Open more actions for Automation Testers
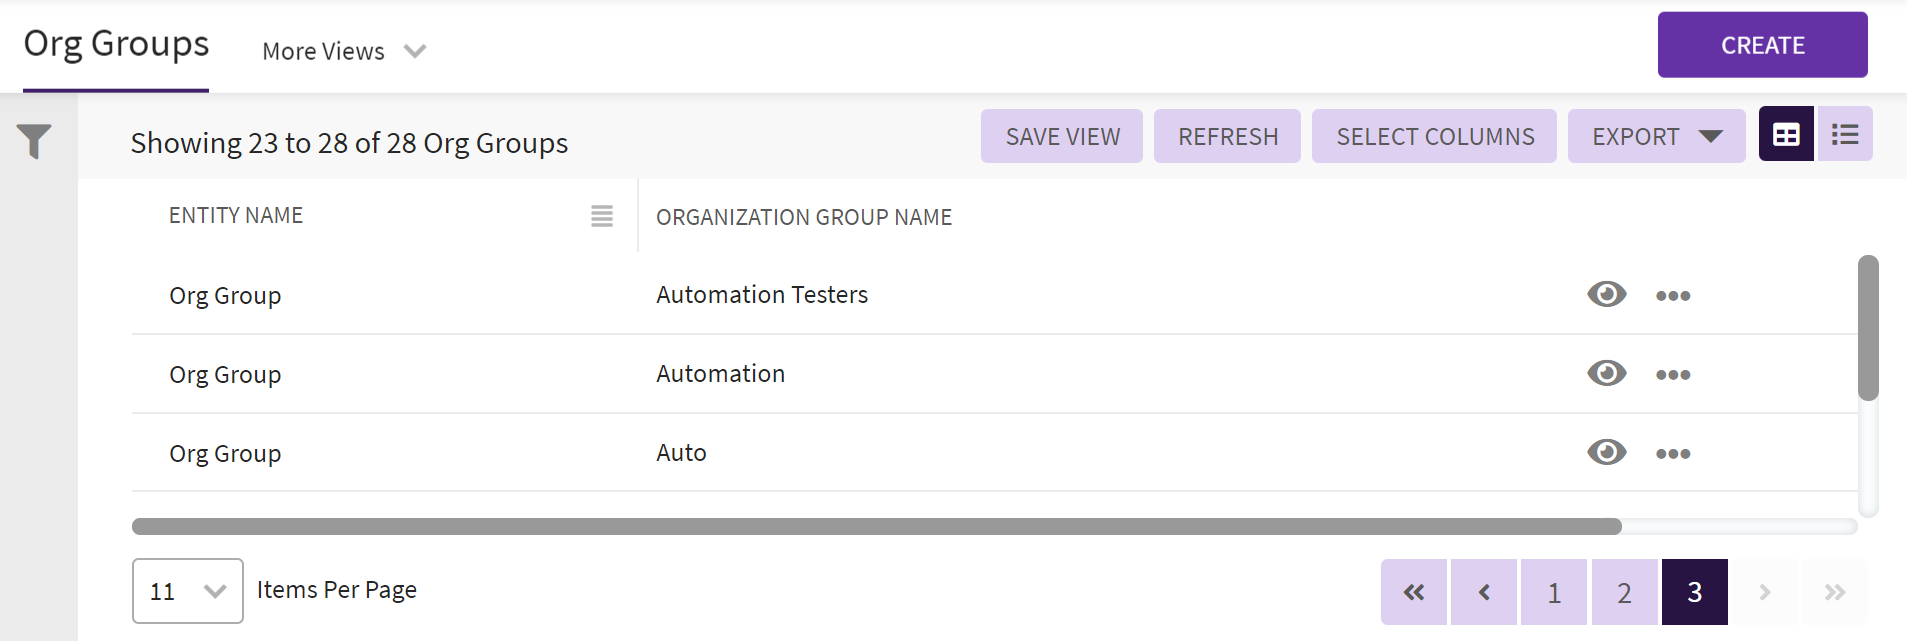1907x641 pixels. point(1673,296)
